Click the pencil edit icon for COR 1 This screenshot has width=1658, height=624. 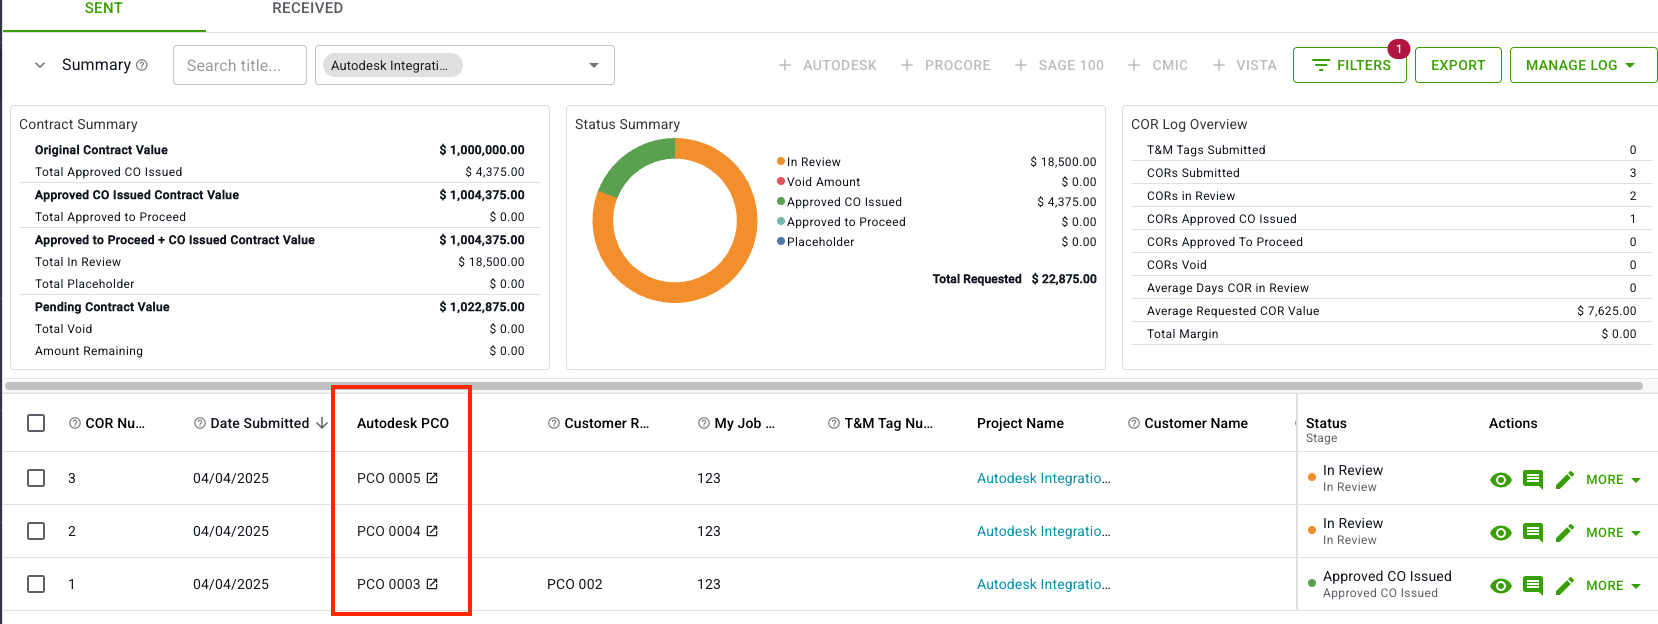tap(1565, 586)
